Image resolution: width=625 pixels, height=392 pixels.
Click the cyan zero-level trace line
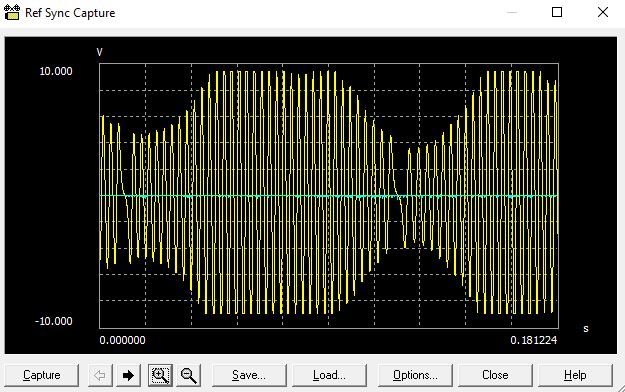tap(328, 196)
